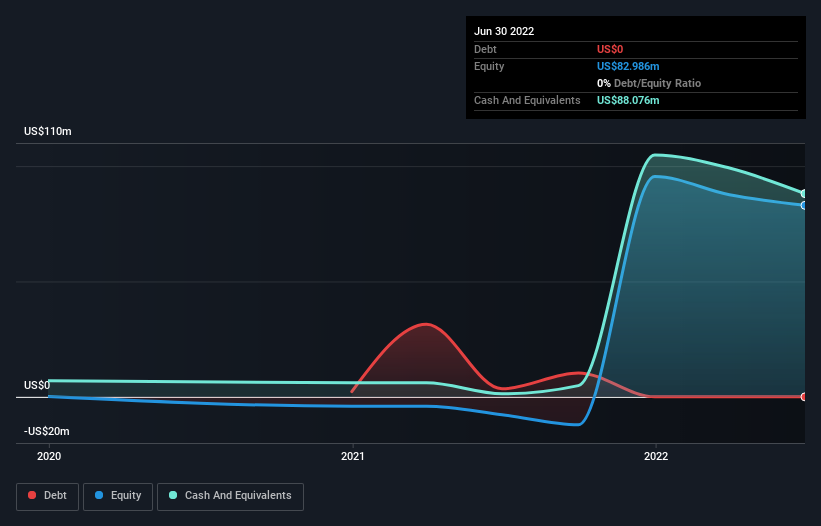Image resolution: width=821 pixels, height=526 pixels.
Task: Click the 2020 x-axis label
Action: click(x=49, y=456)
